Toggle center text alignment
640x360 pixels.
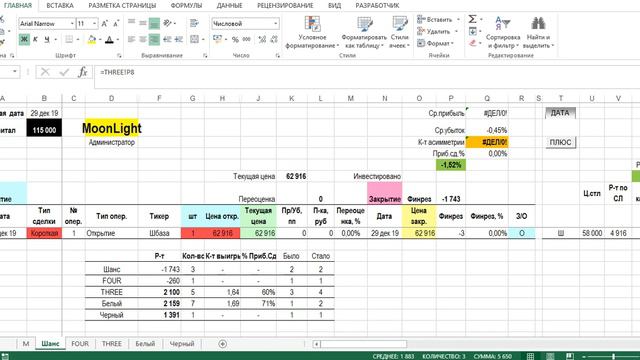pos(142,39)
